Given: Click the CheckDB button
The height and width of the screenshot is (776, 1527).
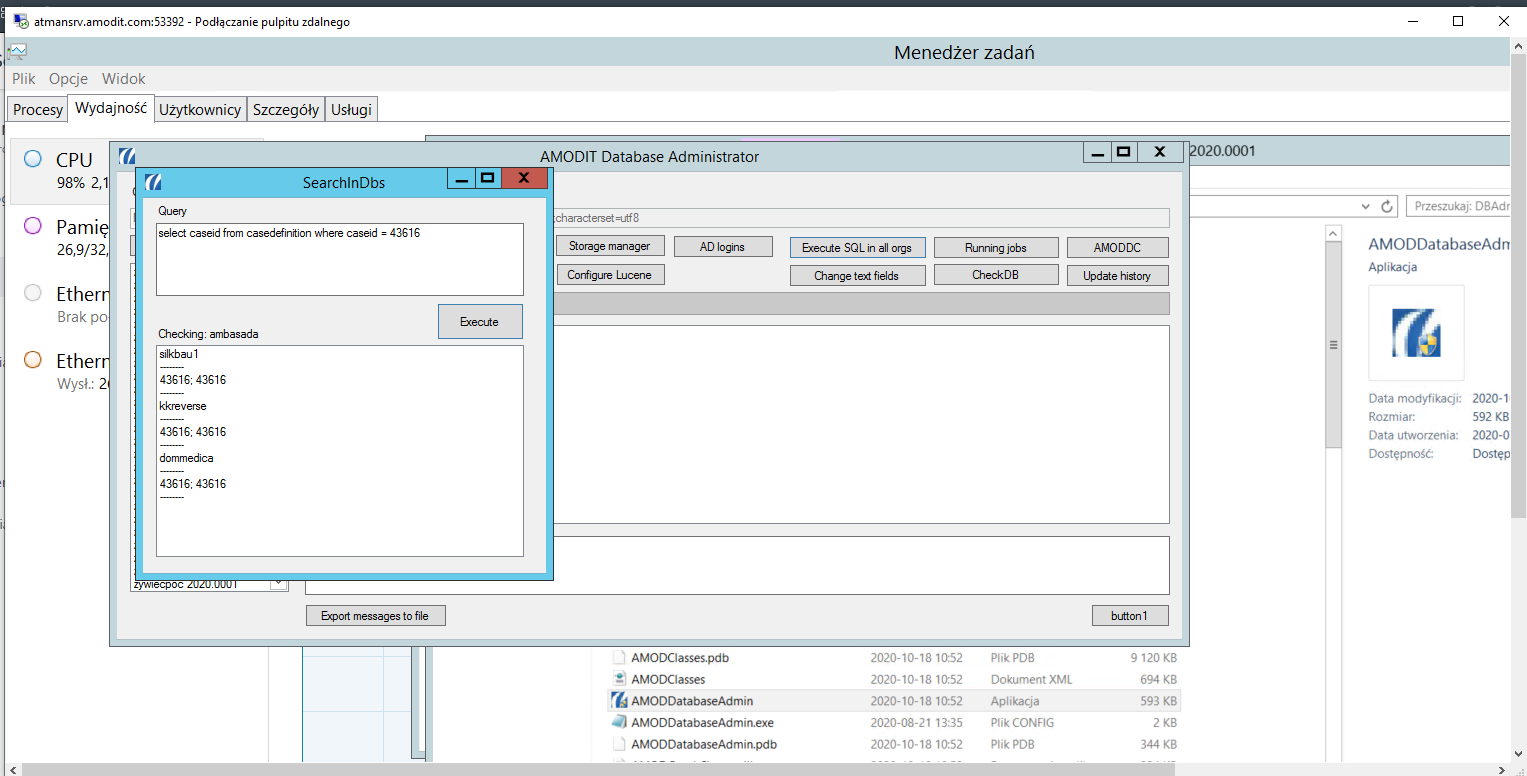Looking at the screenshot, I should coord(996,275).
